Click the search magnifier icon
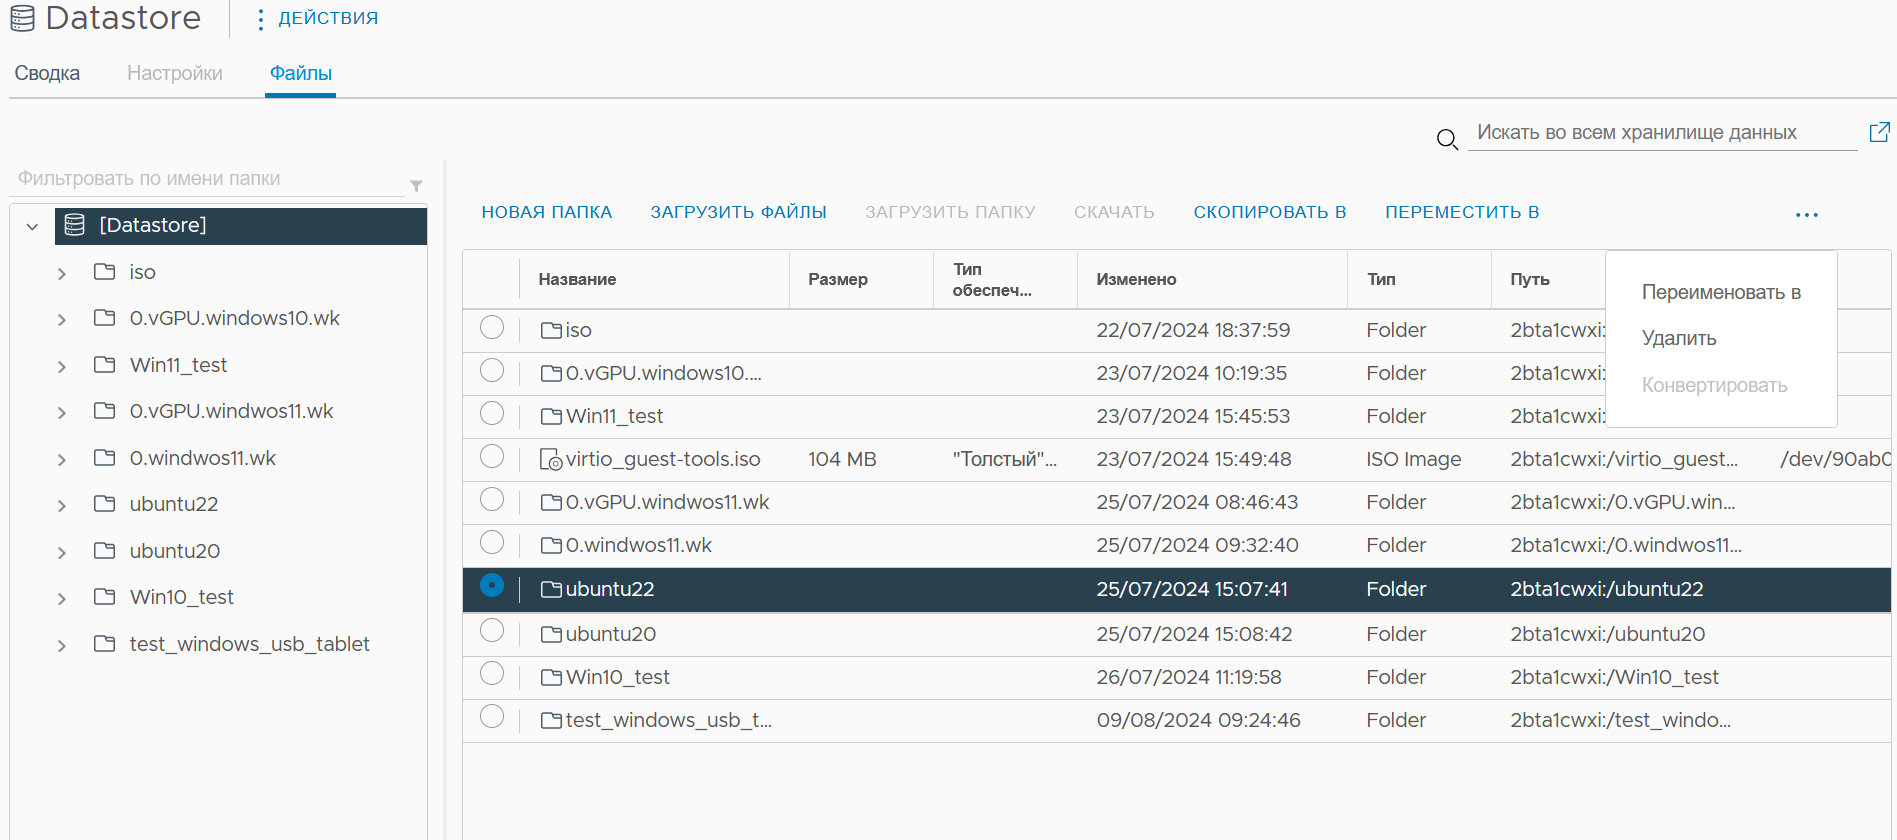 pos(1447,140)
